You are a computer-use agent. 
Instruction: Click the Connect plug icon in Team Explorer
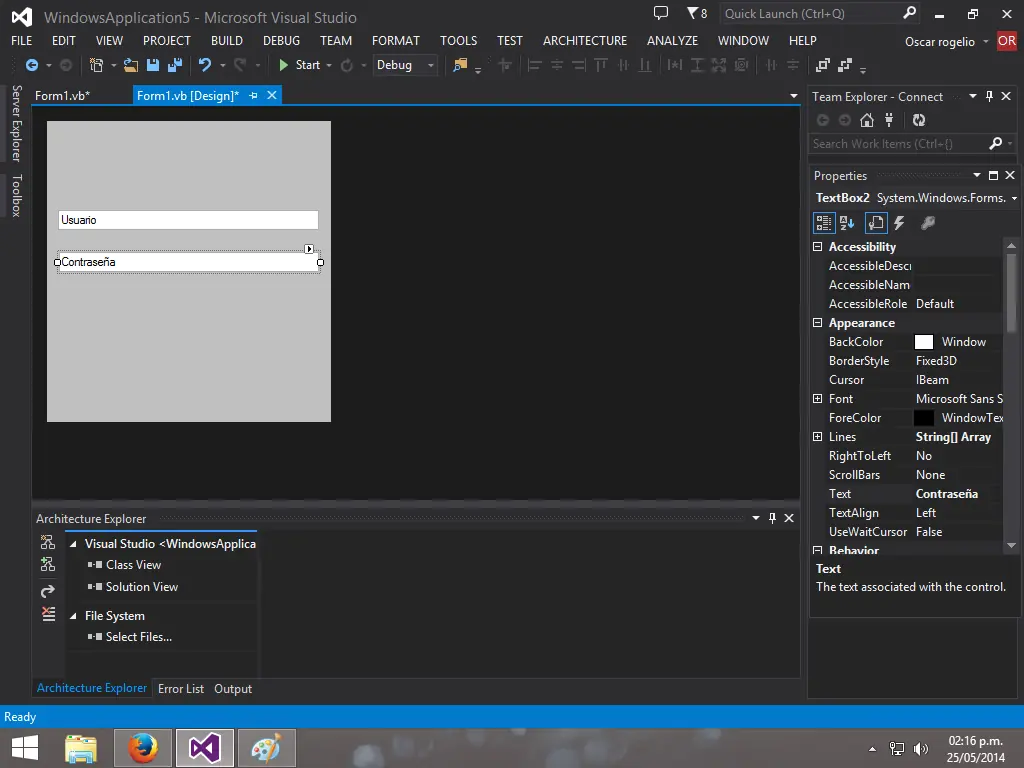pyautogui.click(x=888, y=120)
